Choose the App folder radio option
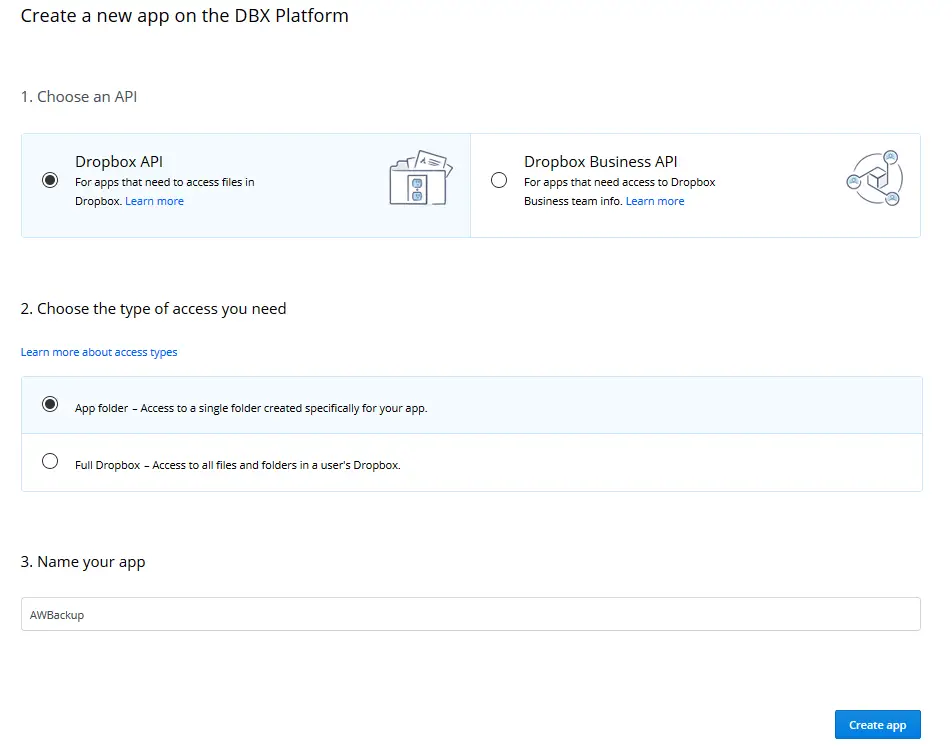 coord(50,404)
